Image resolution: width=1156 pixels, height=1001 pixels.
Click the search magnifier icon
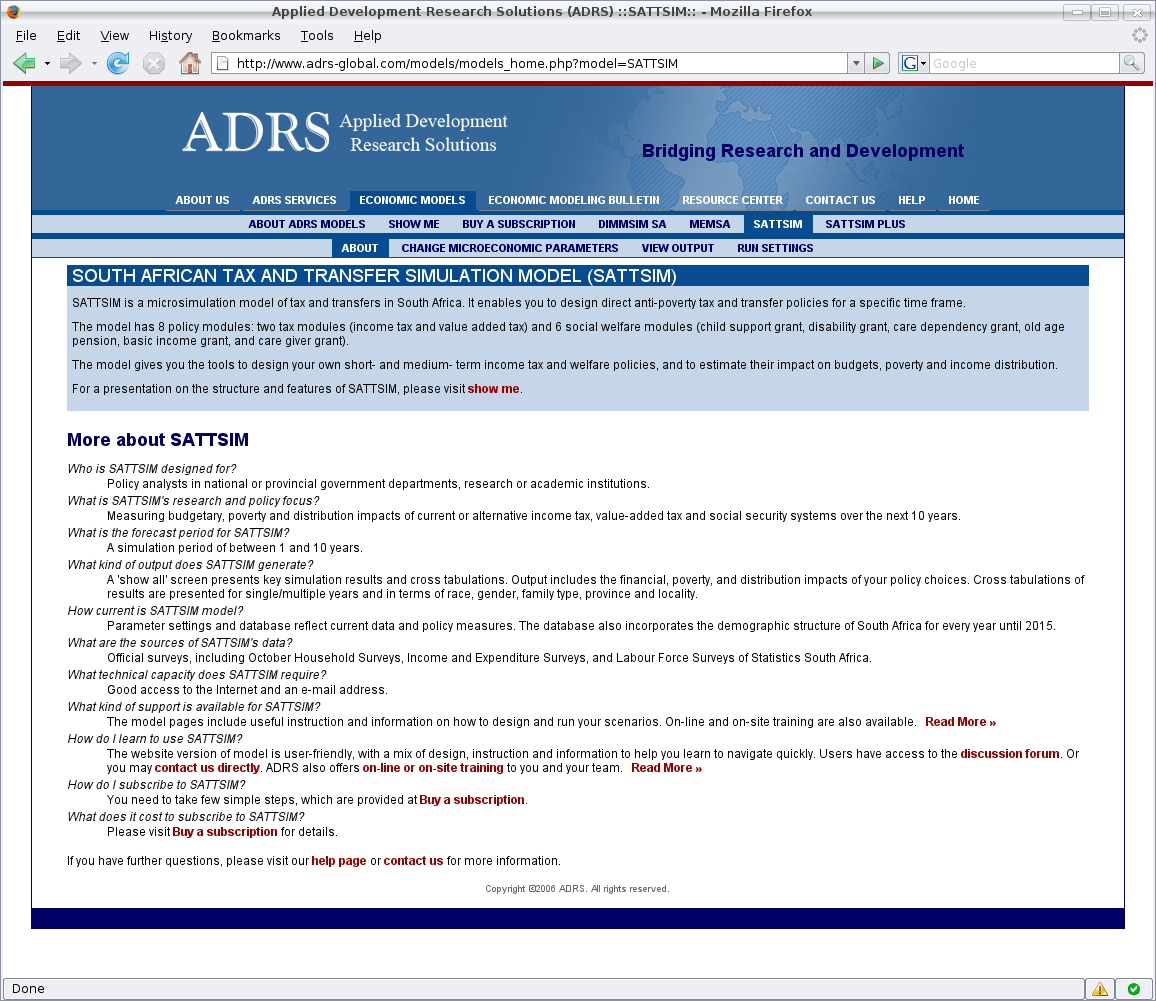tap(1131, 63)
